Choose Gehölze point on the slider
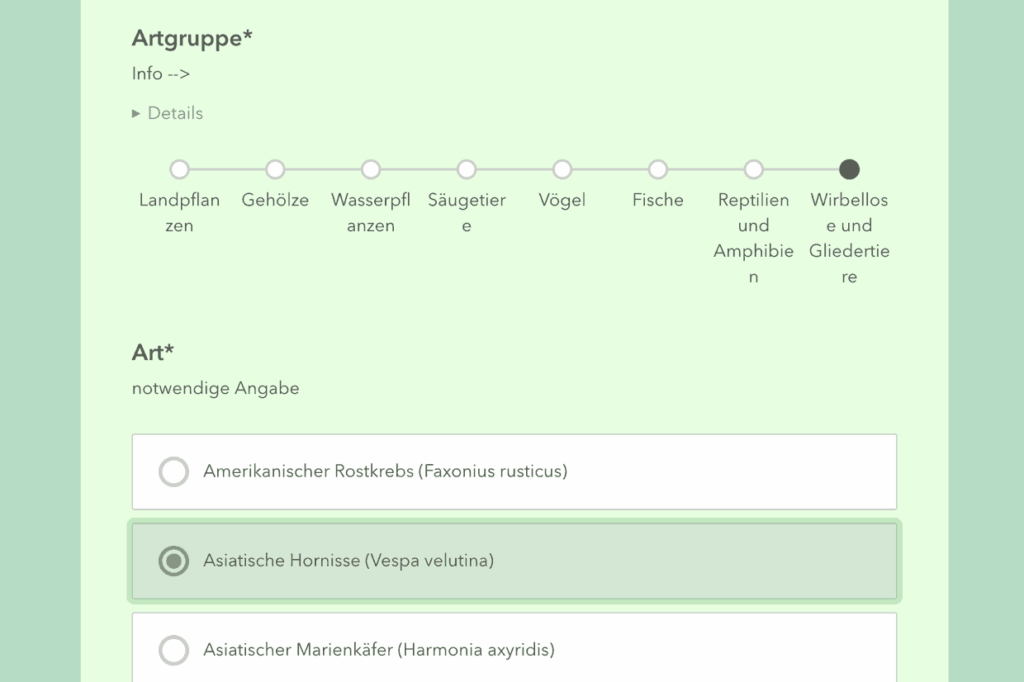Image resolution: width=1024 pixels, height=682 pixels. tap(275, 170)
